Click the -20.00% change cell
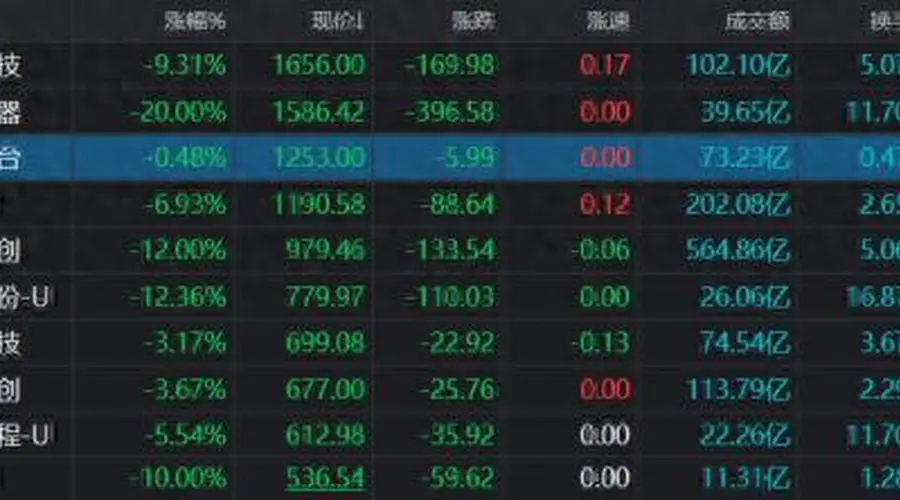The width and height of the screenshot is (900, 500). 179,111
